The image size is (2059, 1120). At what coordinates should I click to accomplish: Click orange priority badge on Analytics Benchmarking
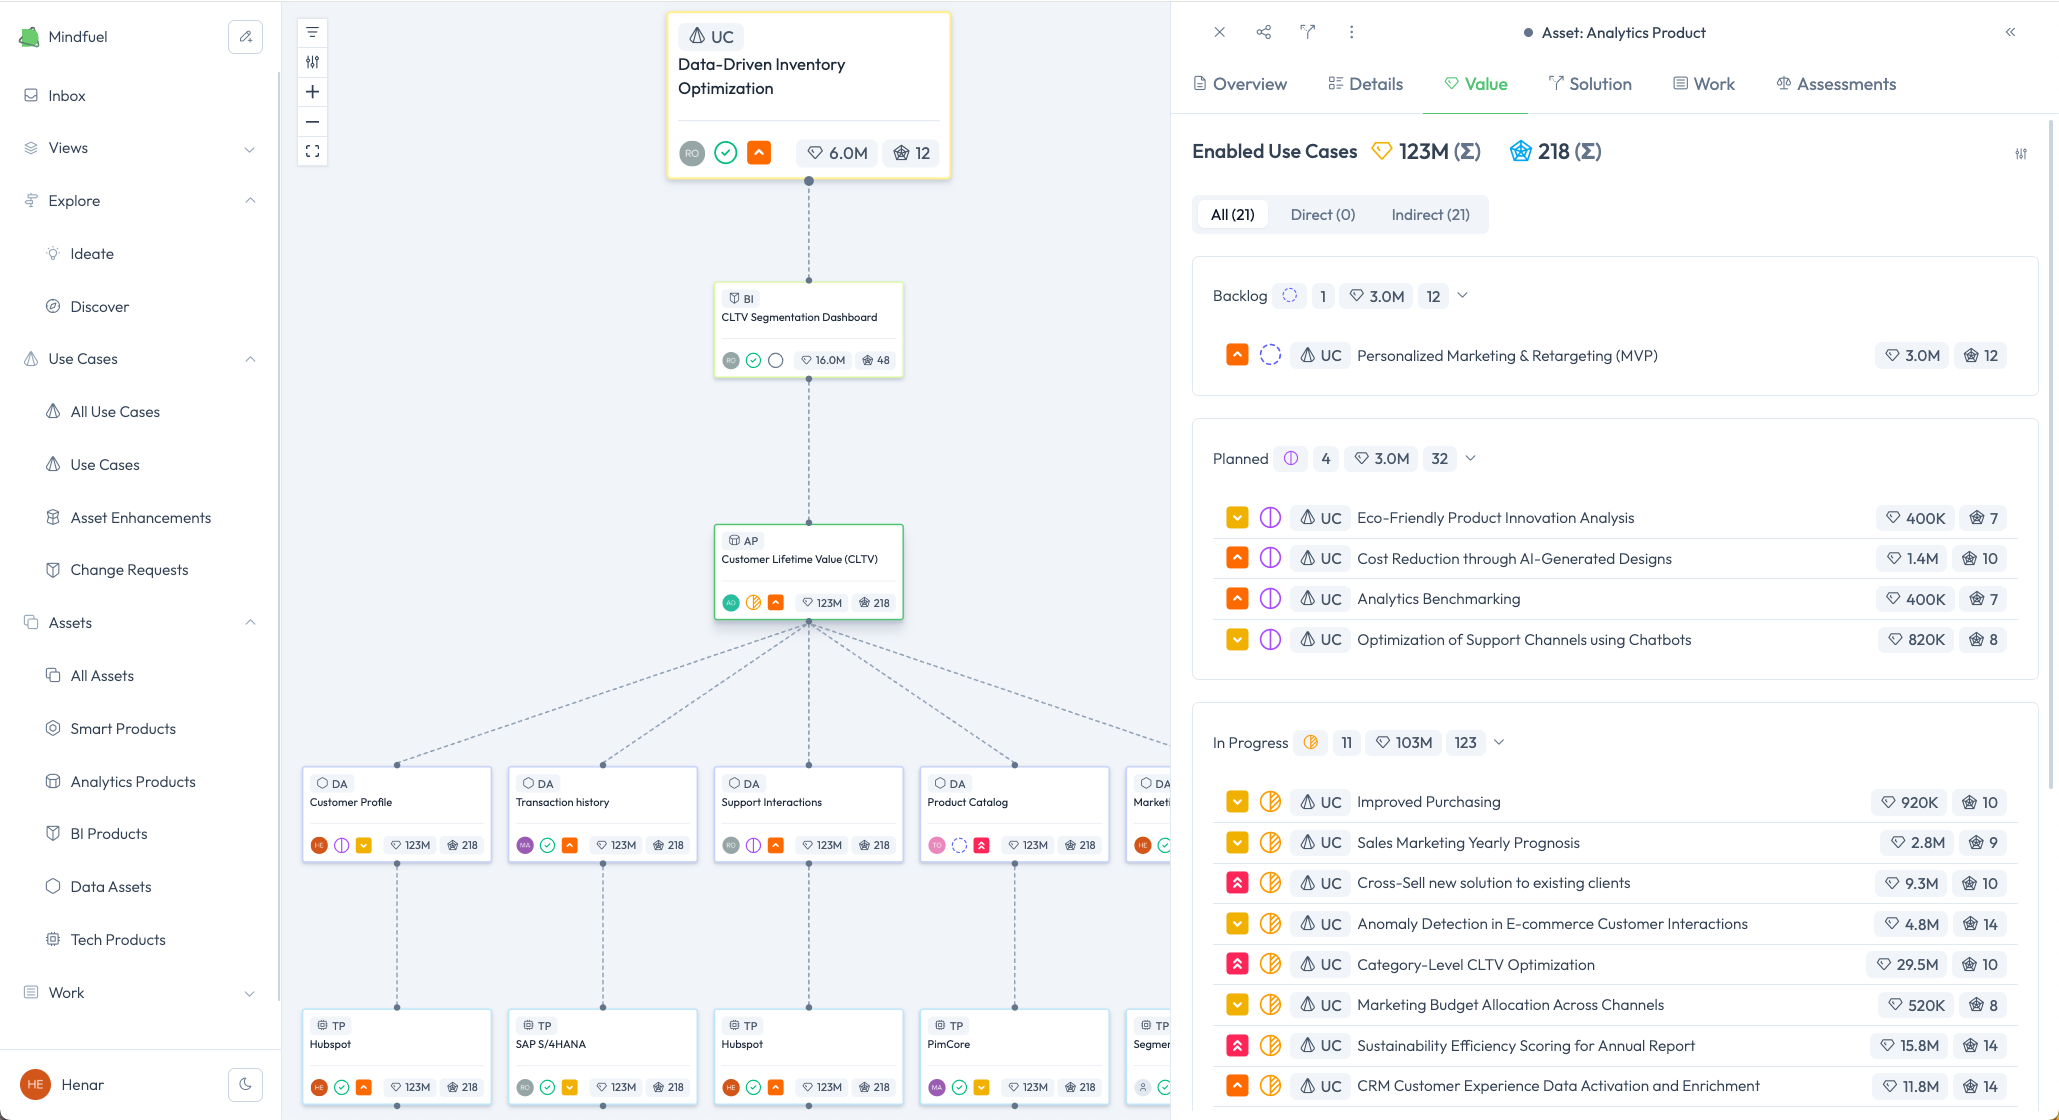click(1237, 599)
